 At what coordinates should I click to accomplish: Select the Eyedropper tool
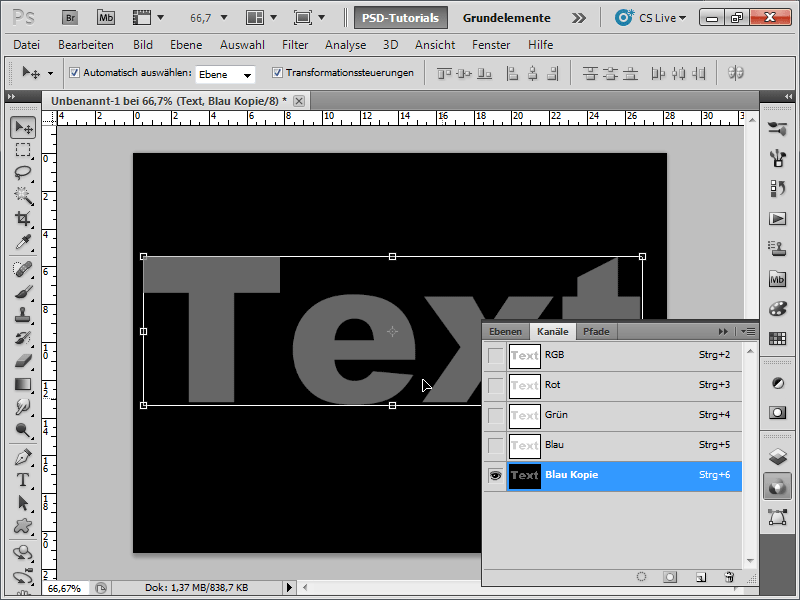coord(23,241)
